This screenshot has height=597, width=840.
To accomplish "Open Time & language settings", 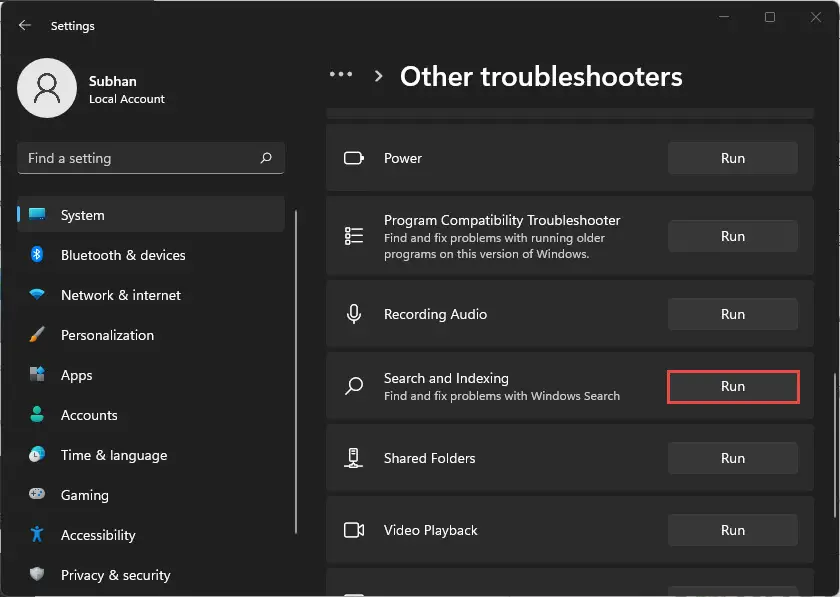I will (x=151, y=455).
